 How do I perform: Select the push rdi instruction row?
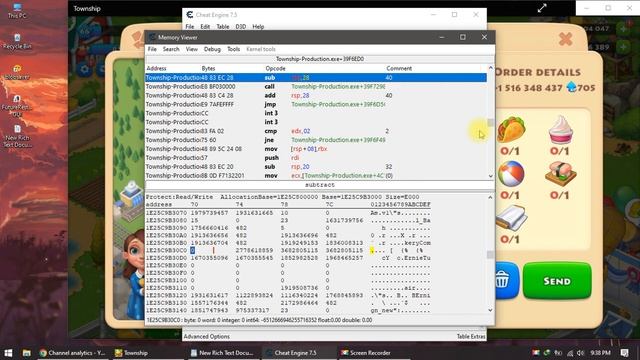point(316,158)
